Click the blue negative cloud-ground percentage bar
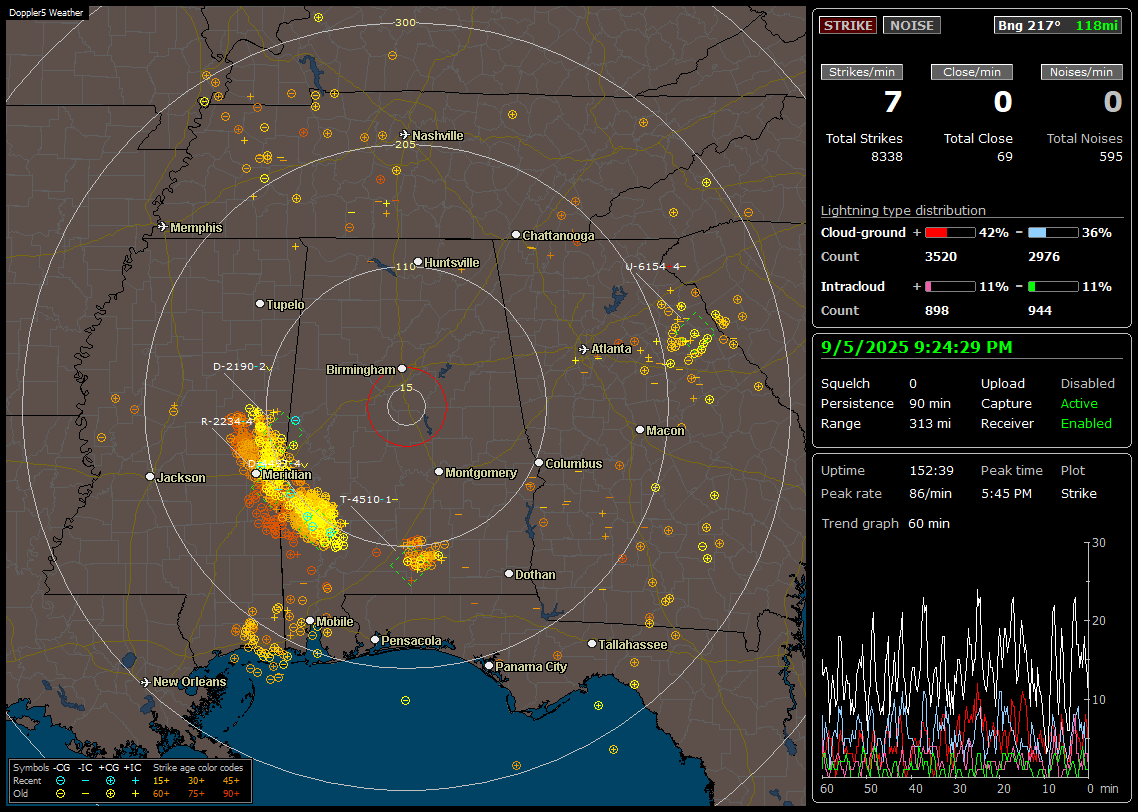The width and height of the screenshot is (1138, 812). pos(1053,233)
